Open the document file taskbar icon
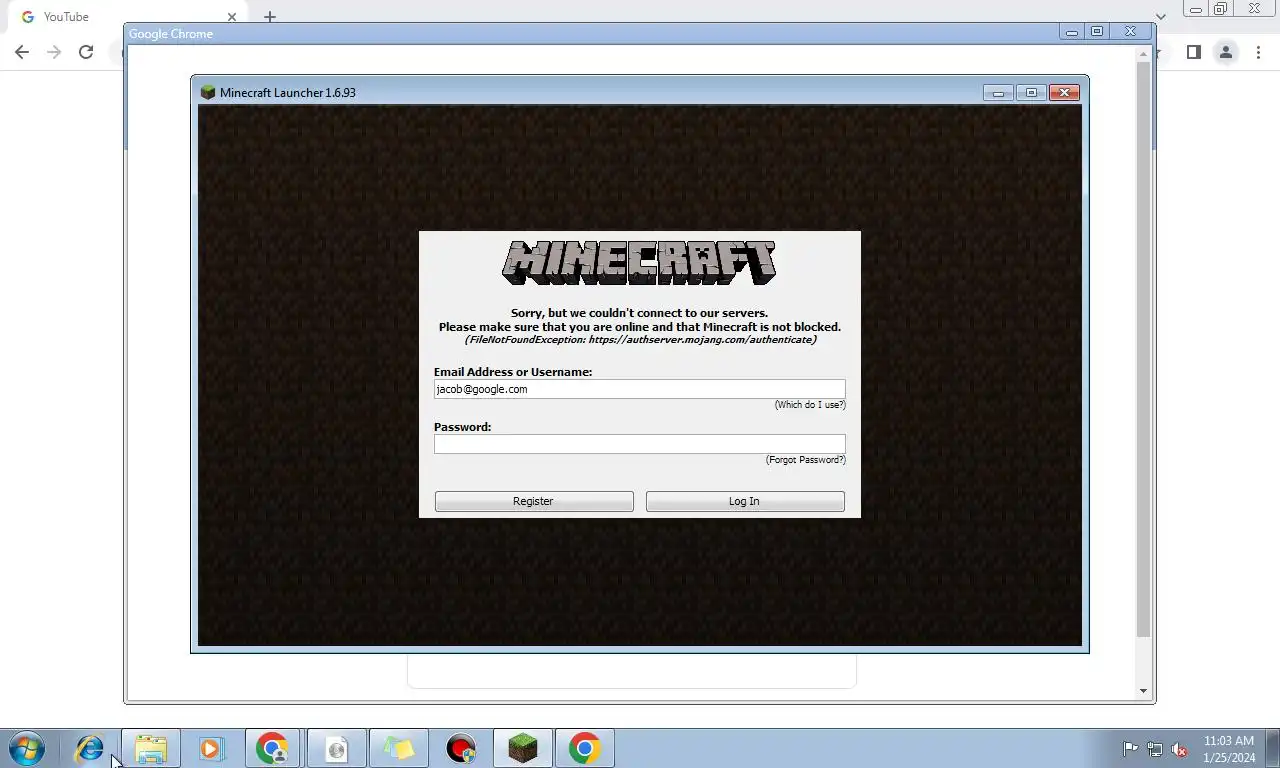Image resolution: width=1280 pixels, height=768 pixels. [x=336, y=748]
